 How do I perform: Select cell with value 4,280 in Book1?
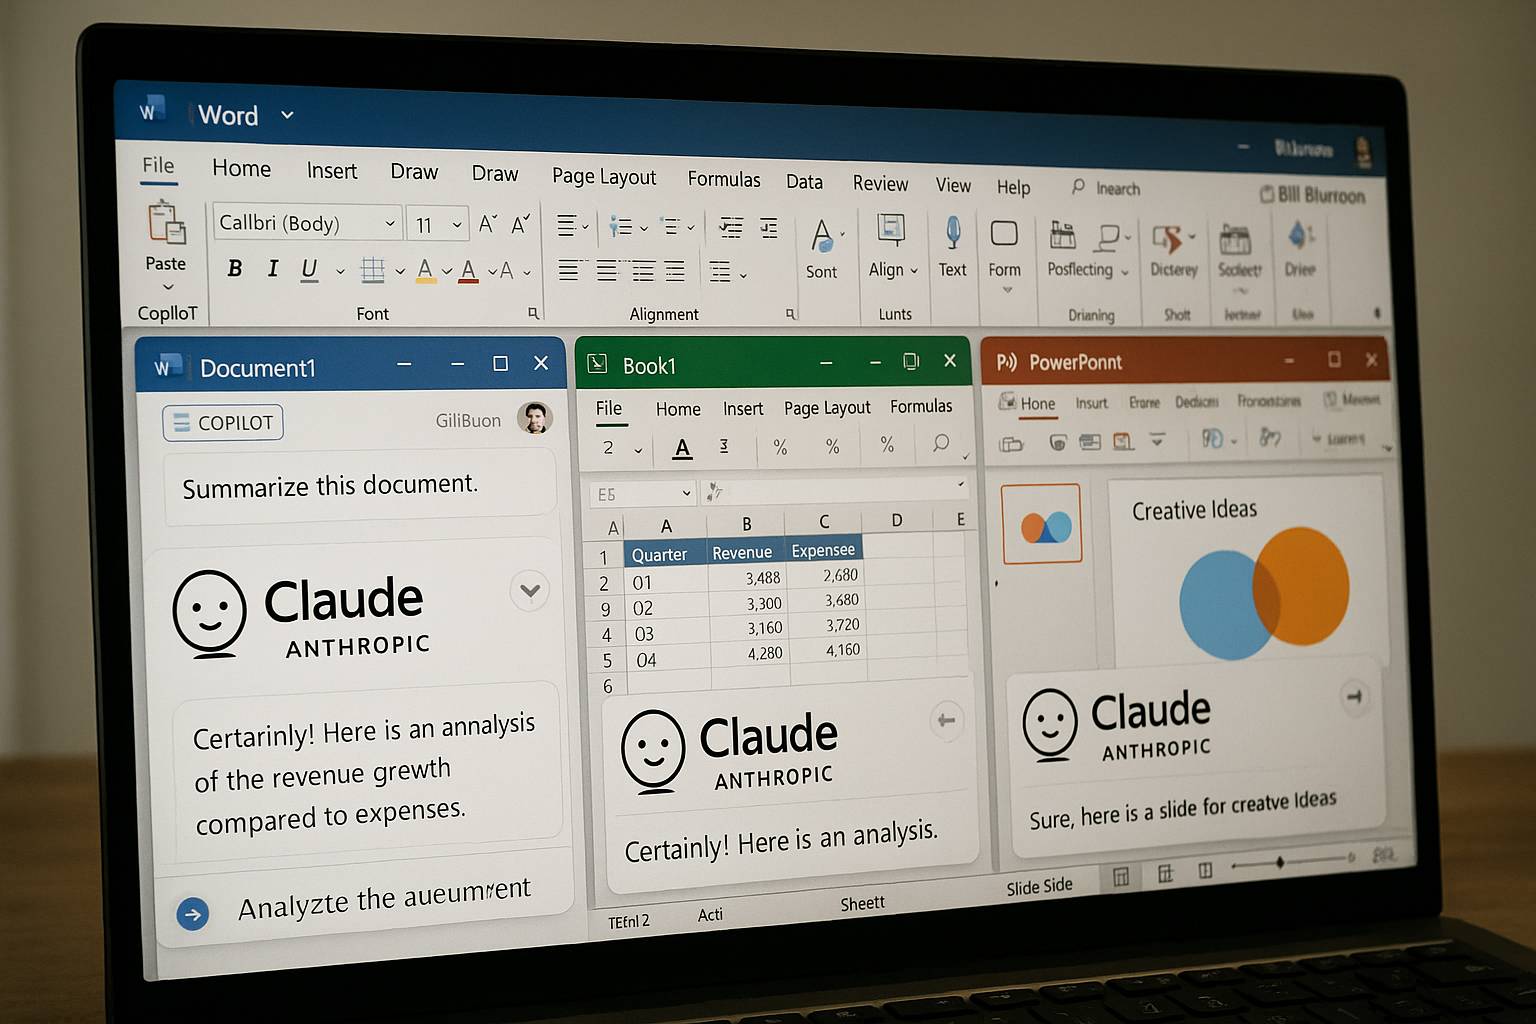750,654
